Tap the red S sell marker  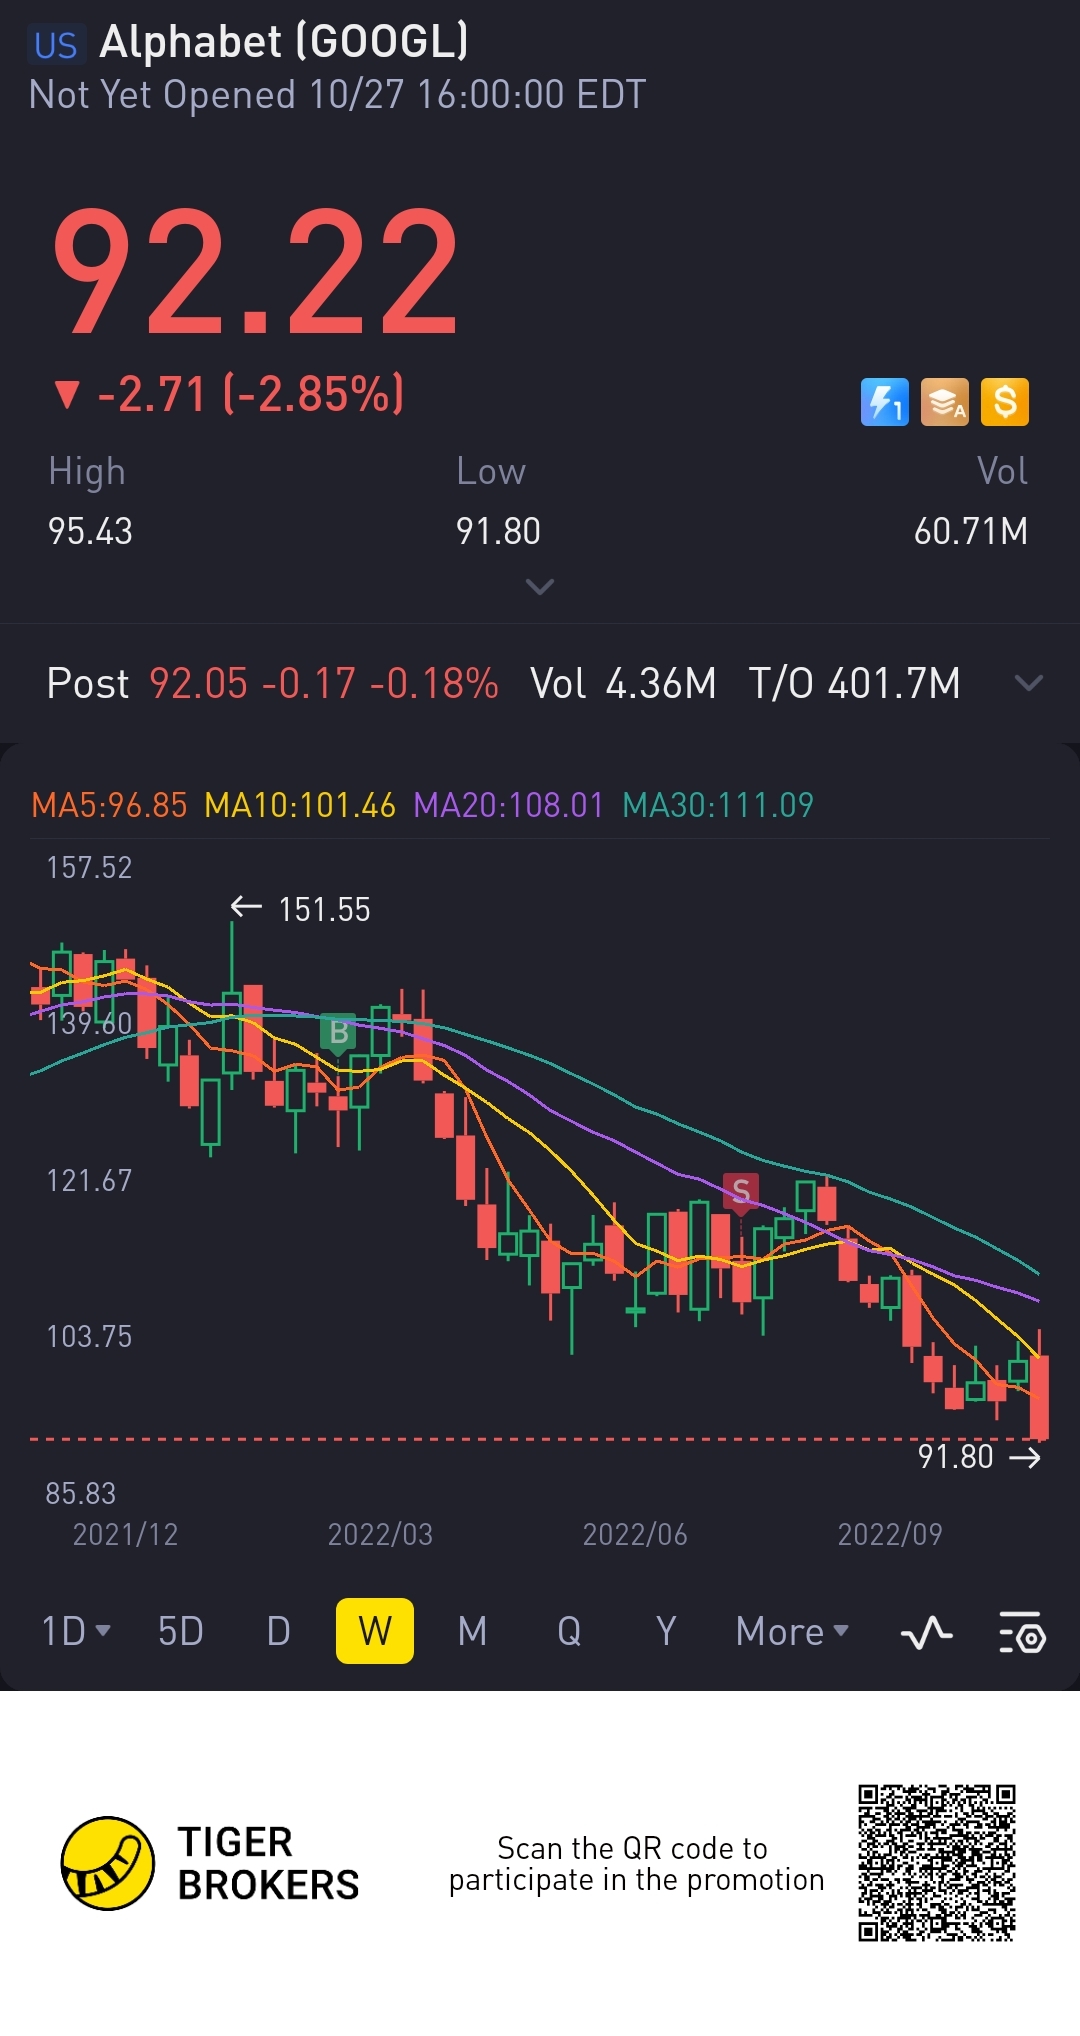(741, 1192)
